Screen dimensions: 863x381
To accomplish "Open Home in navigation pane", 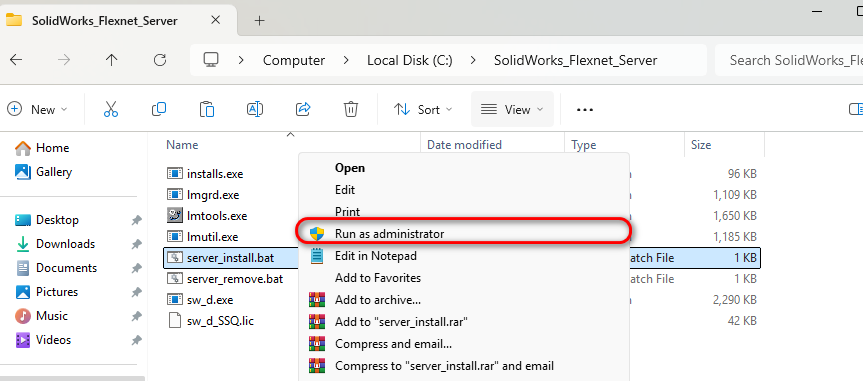I will point(42,148).
